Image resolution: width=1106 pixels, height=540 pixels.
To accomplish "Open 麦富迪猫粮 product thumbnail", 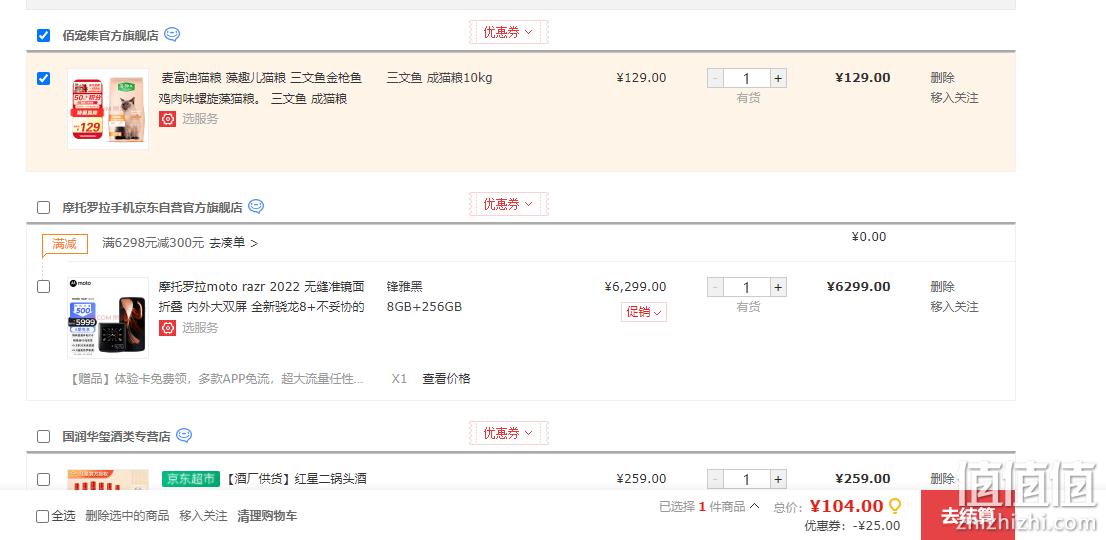I will coord(108,109).
